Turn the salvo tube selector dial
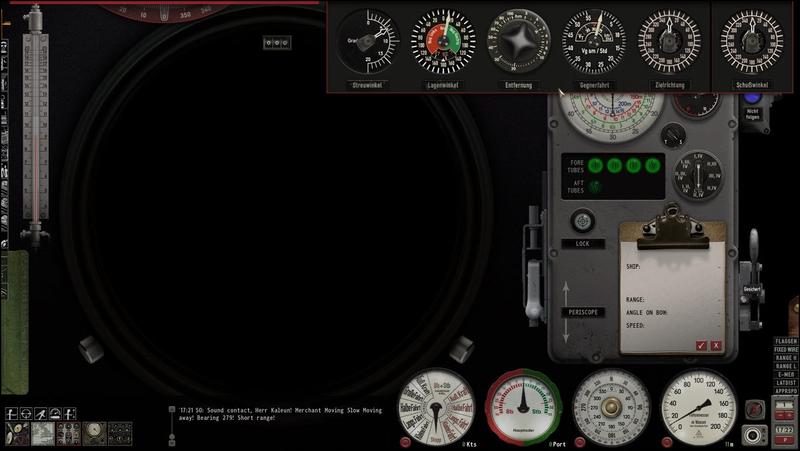 [697, 176]
